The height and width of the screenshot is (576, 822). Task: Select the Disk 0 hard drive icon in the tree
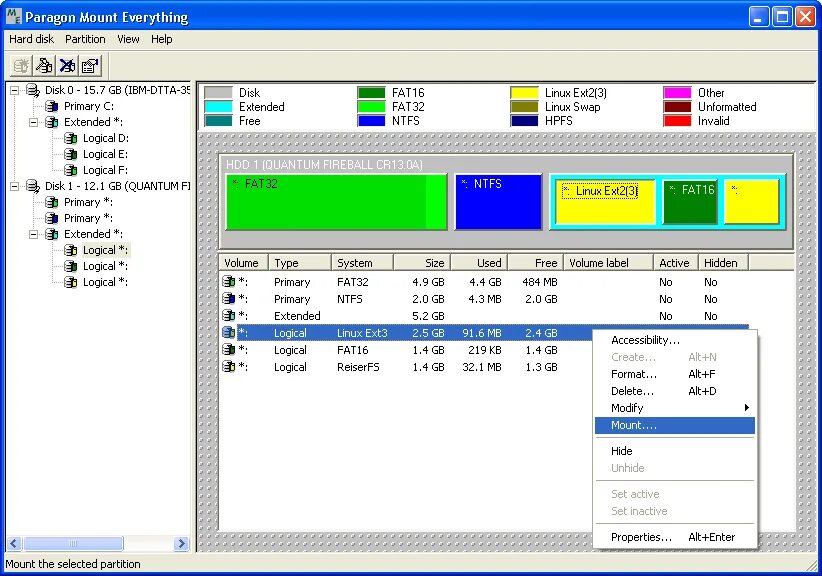tap(33, 90)
